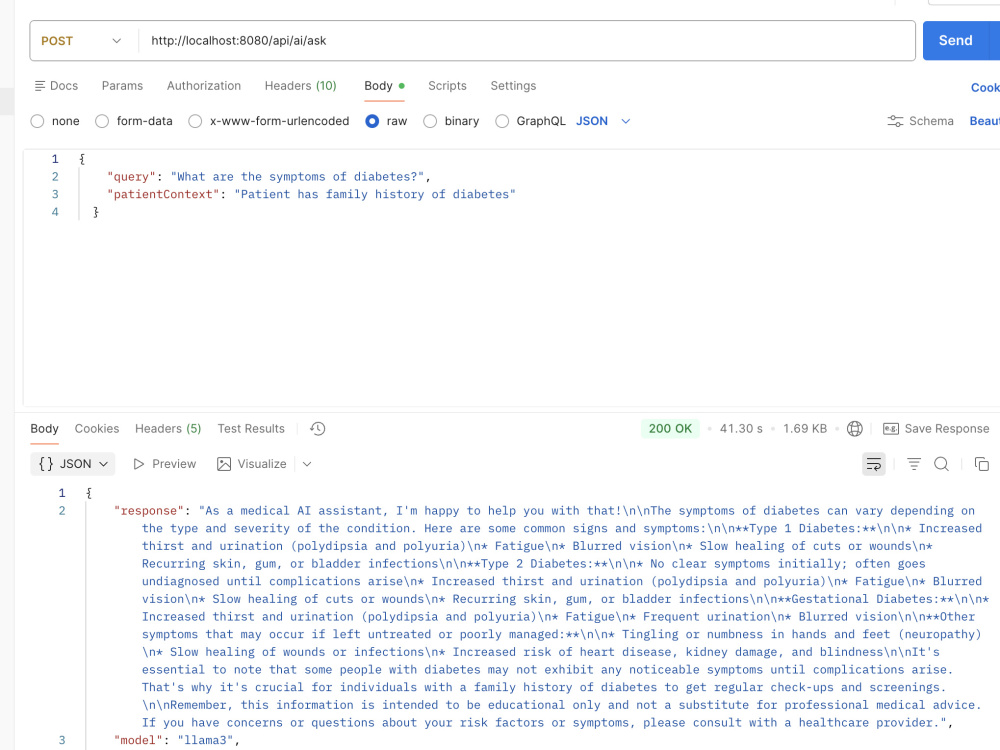
Task: Click the Visualize button
Action: pyautogui.click(x=252, y=464)
